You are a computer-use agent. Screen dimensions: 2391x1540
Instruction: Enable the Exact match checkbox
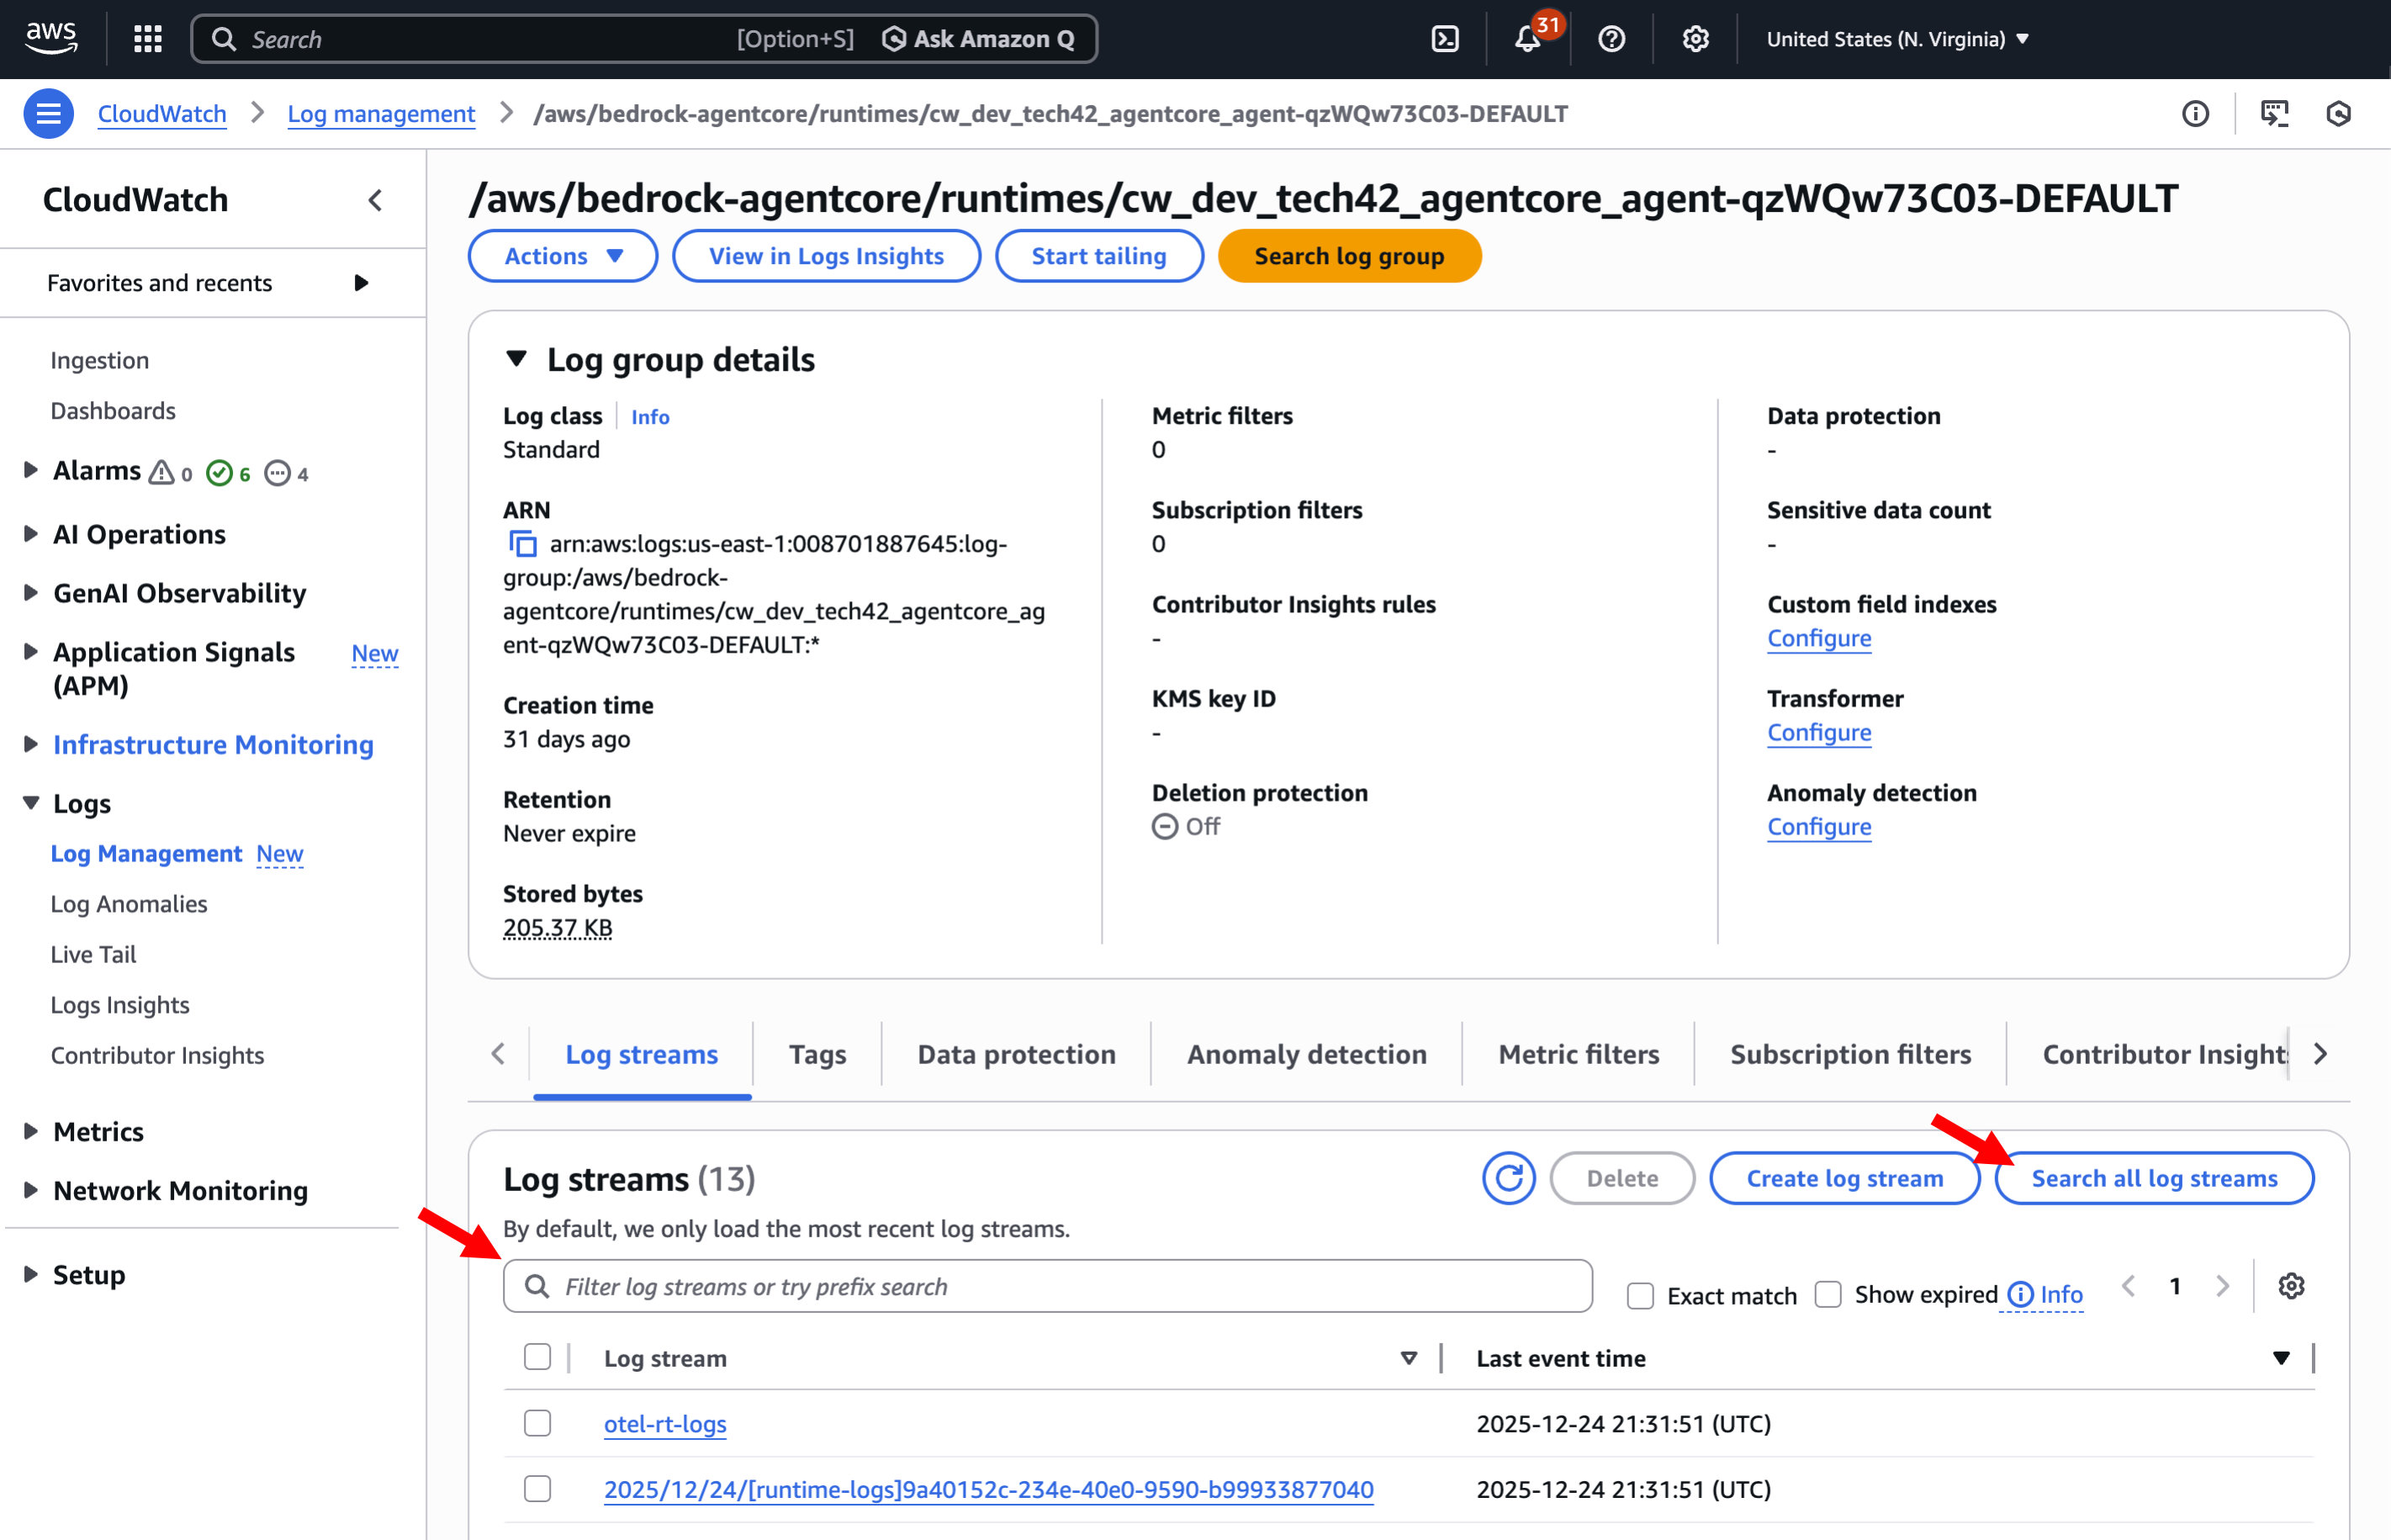click(x=1640, y=1296)
